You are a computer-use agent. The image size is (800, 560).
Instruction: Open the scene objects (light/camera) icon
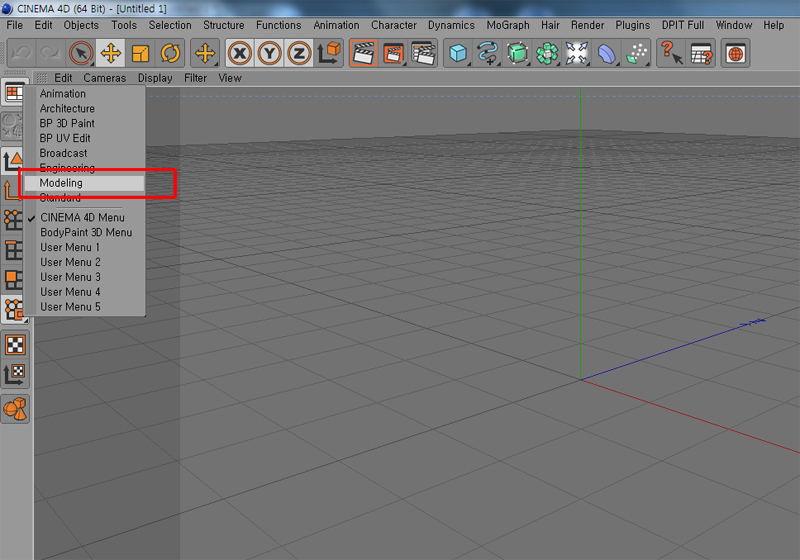point(577,53)
